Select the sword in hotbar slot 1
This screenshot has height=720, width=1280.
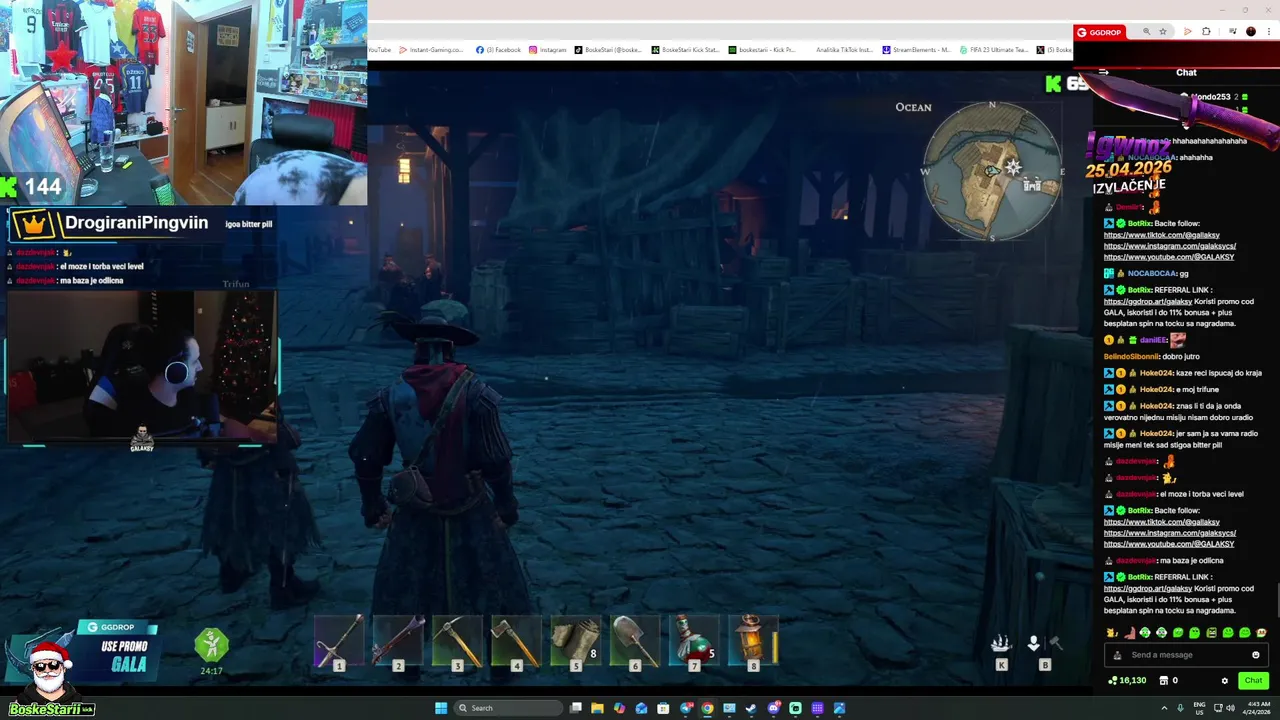339,642
